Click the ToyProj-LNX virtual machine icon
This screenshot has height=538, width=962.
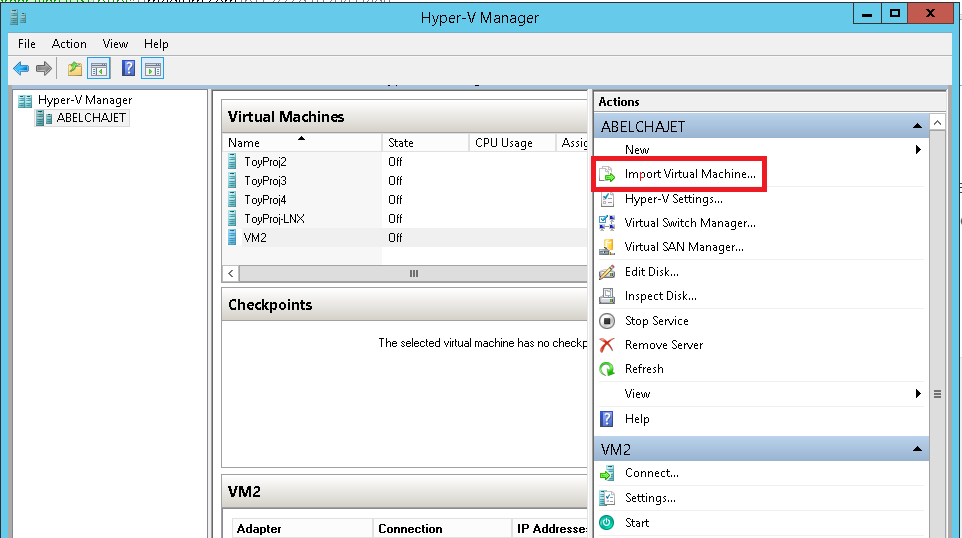[x=232, y=218]
